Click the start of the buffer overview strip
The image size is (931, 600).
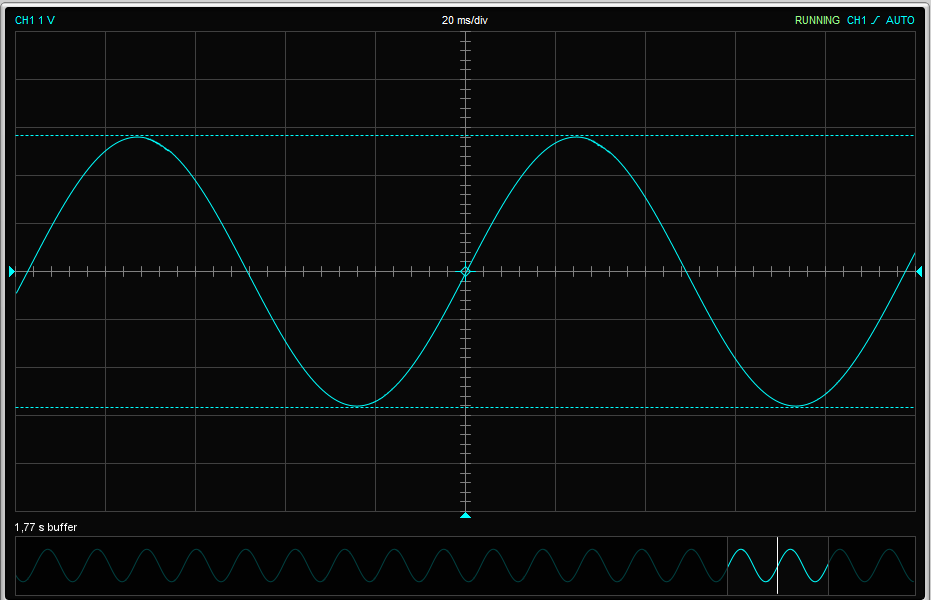(20, 565)
